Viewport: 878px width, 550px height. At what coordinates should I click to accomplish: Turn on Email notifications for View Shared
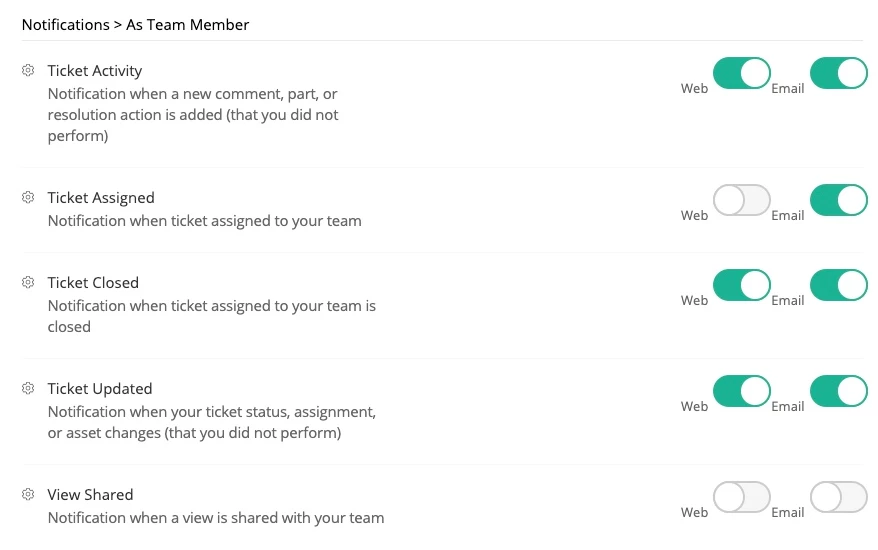(838, 497)
